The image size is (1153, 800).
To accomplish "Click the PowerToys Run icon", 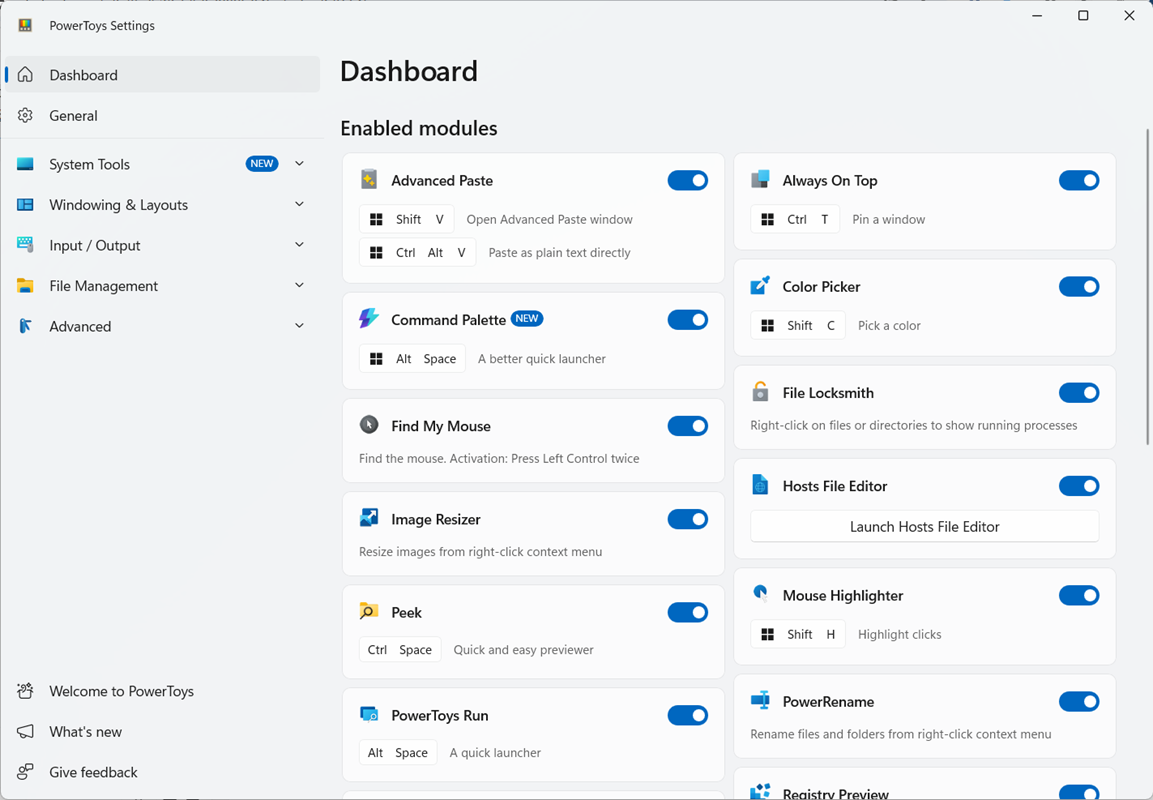I will click(x=369, y=714).
